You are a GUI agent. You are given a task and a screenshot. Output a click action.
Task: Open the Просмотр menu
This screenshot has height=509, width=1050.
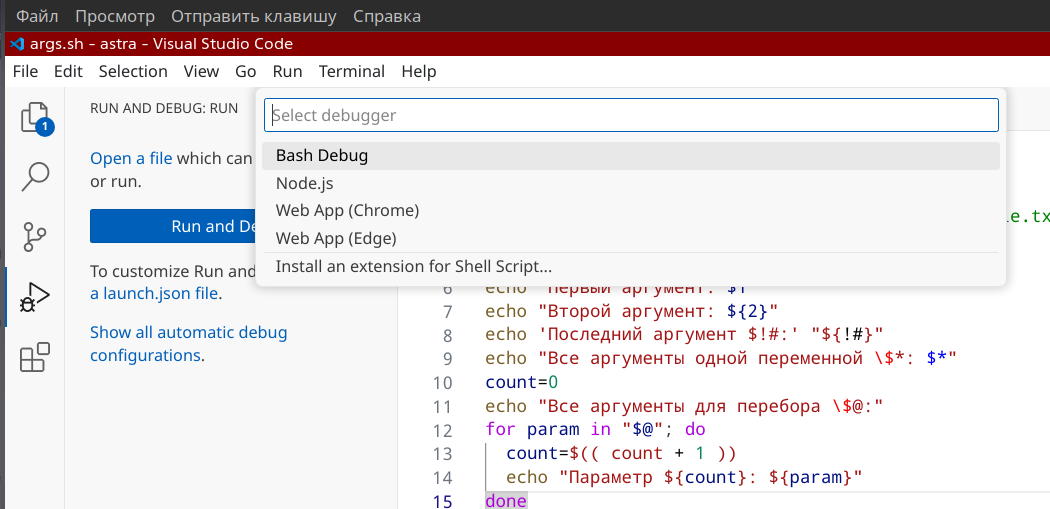click(115, 16)
